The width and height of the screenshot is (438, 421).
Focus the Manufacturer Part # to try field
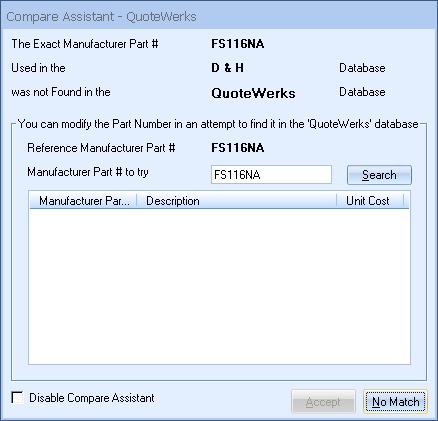(271, 174)
